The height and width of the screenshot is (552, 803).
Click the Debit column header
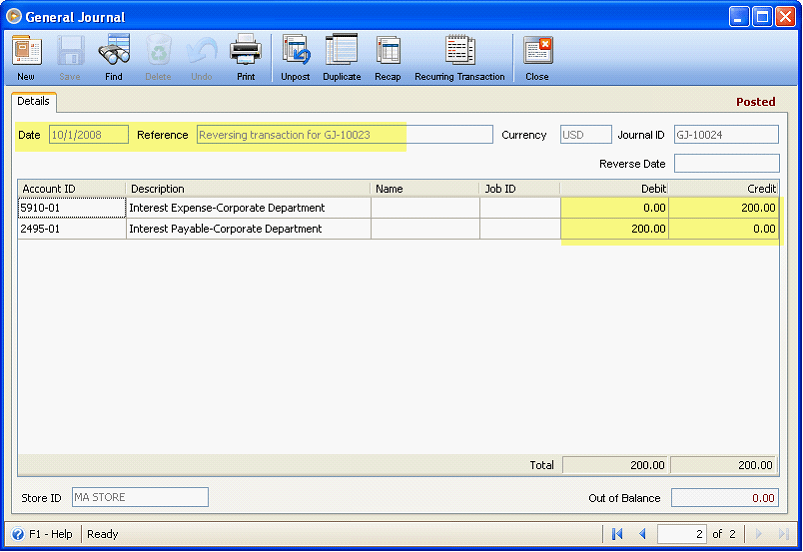coord(615,189)
